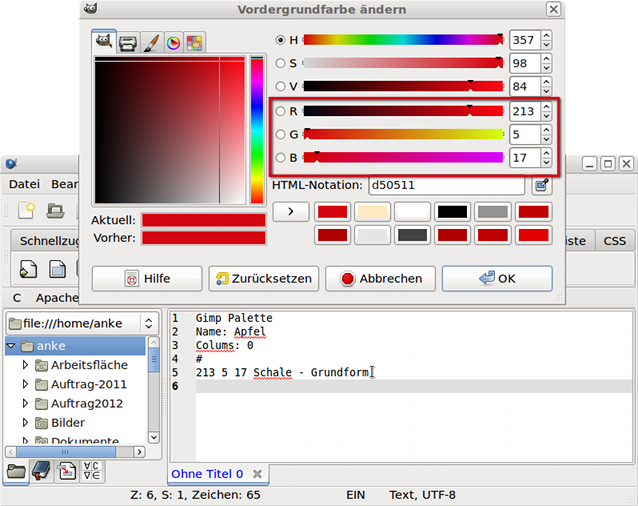Expand the Arbeitsfläche folder
This screenshot has height=506, width=638.
click(x=26, y=365)
